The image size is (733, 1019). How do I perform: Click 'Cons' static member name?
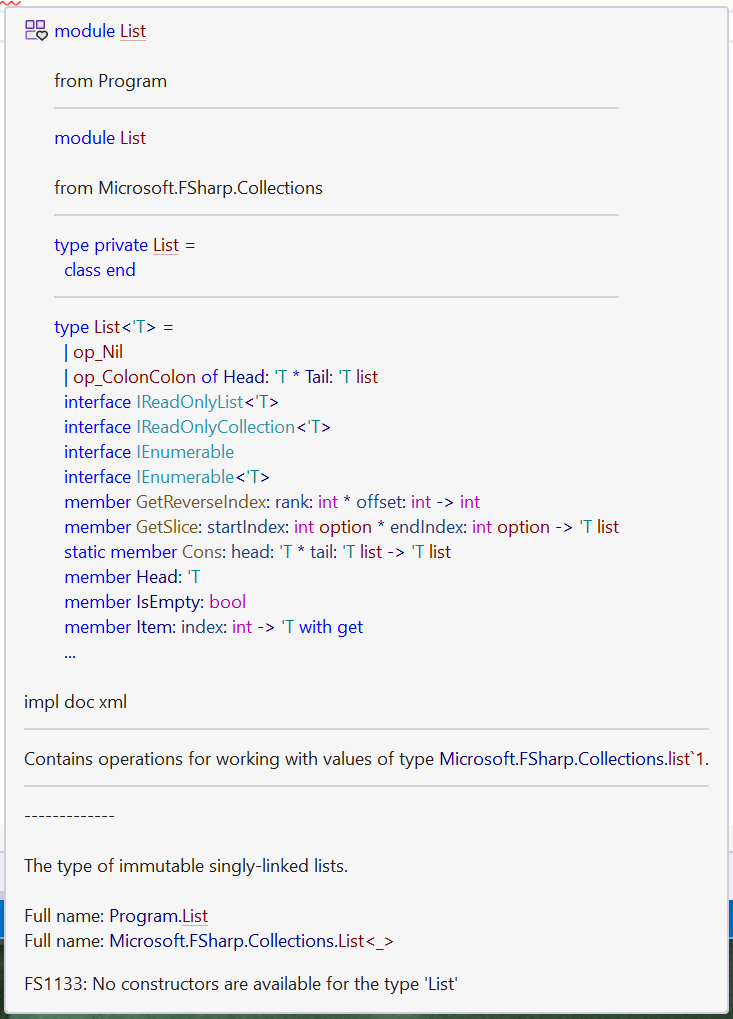pos(202,552)
